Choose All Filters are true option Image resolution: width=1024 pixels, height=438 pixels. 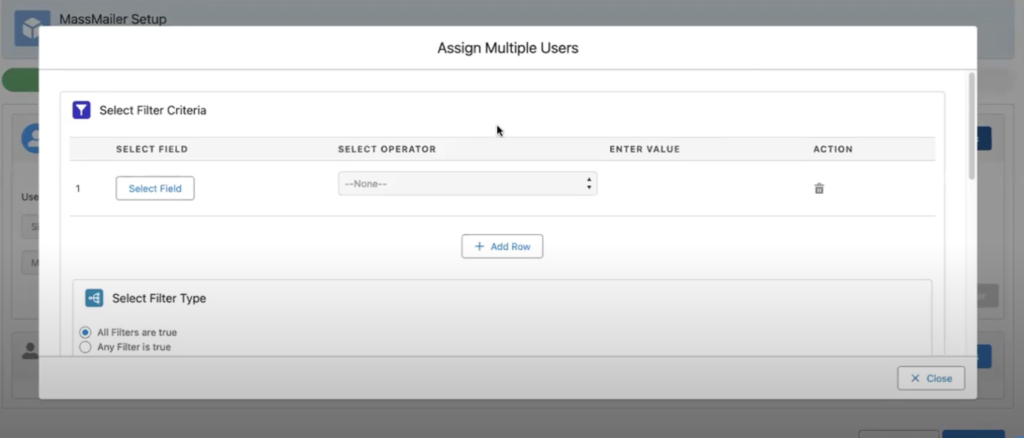pyautogui.click(x=85, y=332)
